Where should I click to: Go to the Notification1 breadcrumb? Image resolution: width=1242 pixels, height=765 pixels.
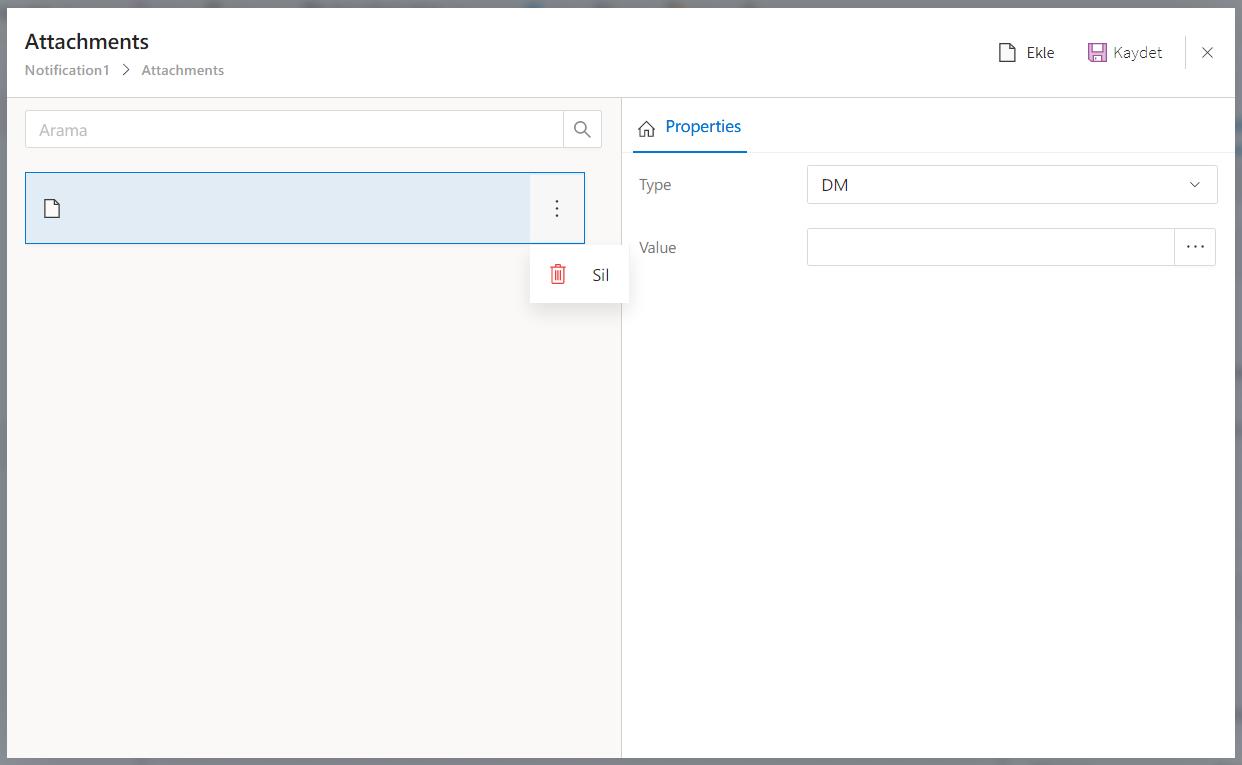click(67, 71)
